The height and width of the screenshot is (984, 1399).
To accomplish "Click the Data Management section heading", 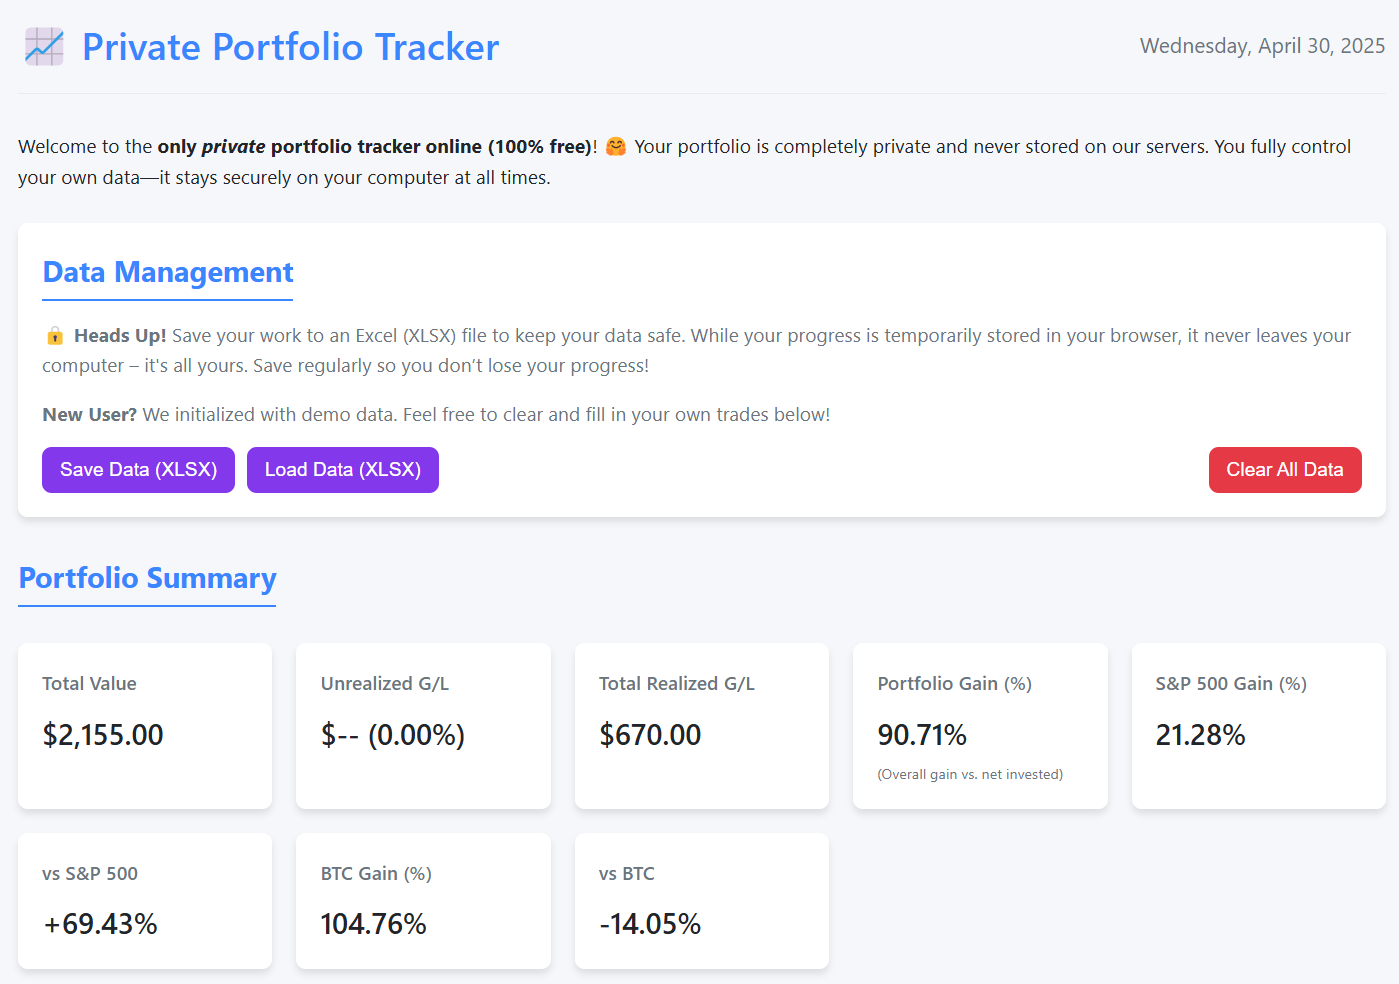I will 167,272.
